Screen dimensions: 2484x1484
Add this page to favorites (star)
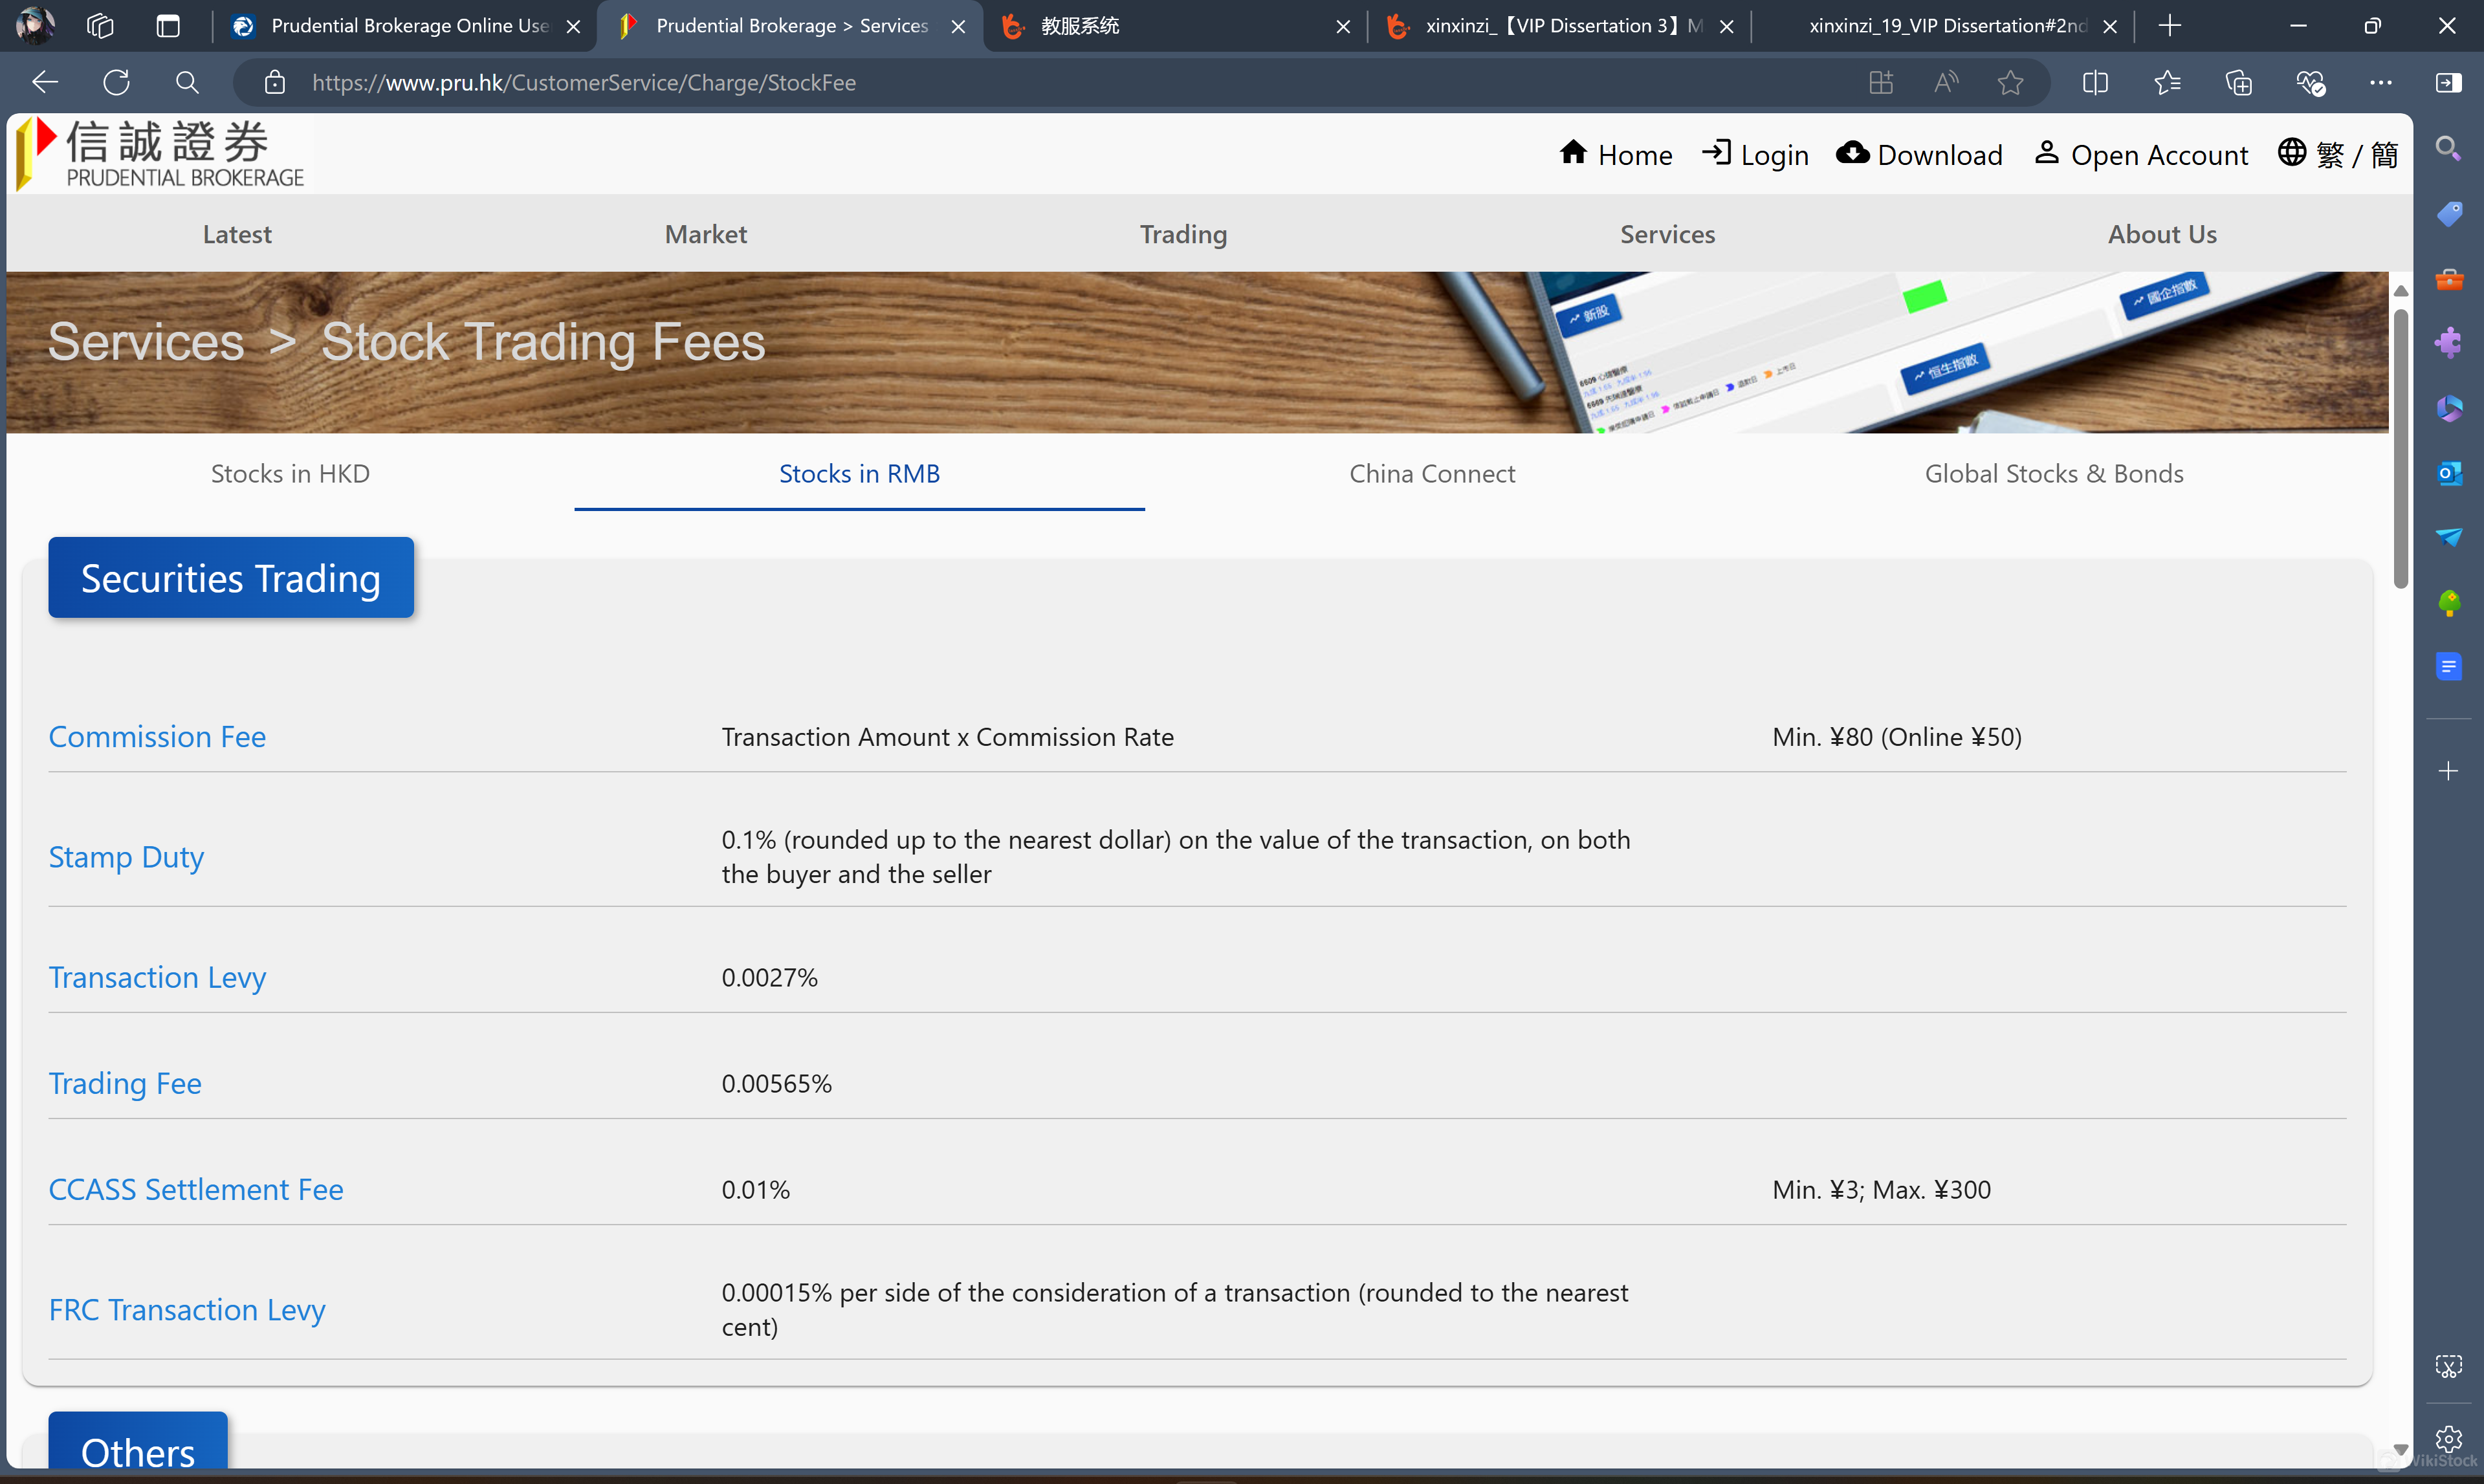click(2010, 82)
